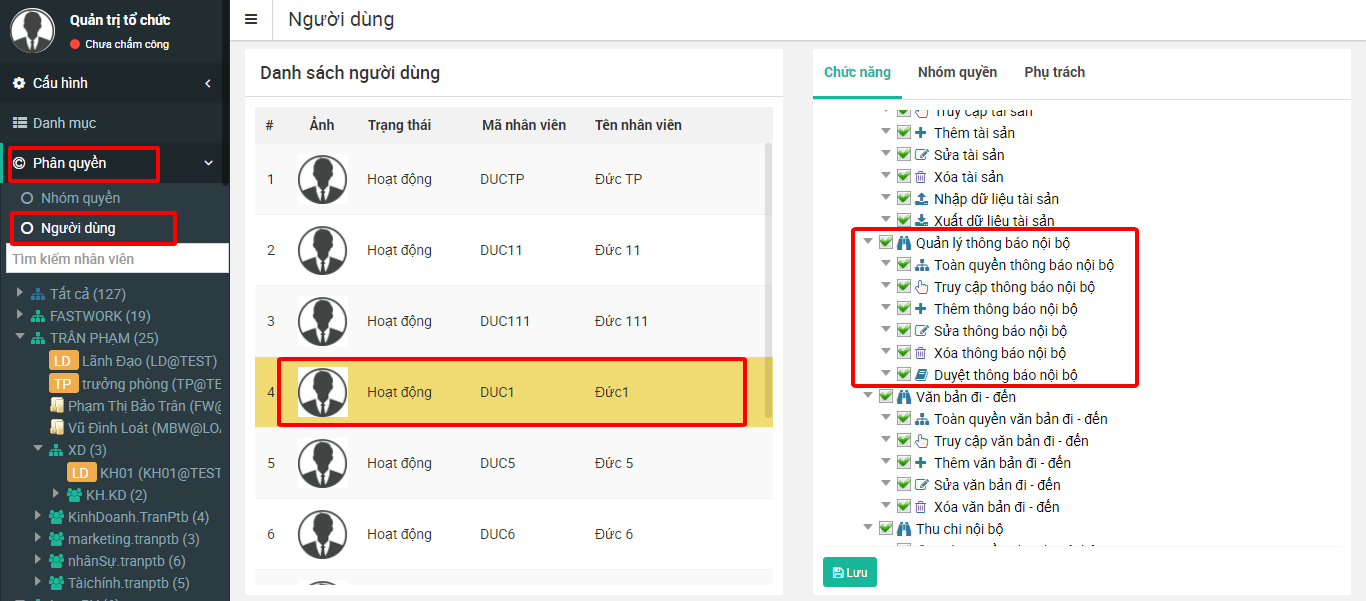1366x601 pixels.
Task: Click the trash icon for Xóa thông báo nội bộ
Action: tap(921, 353)
